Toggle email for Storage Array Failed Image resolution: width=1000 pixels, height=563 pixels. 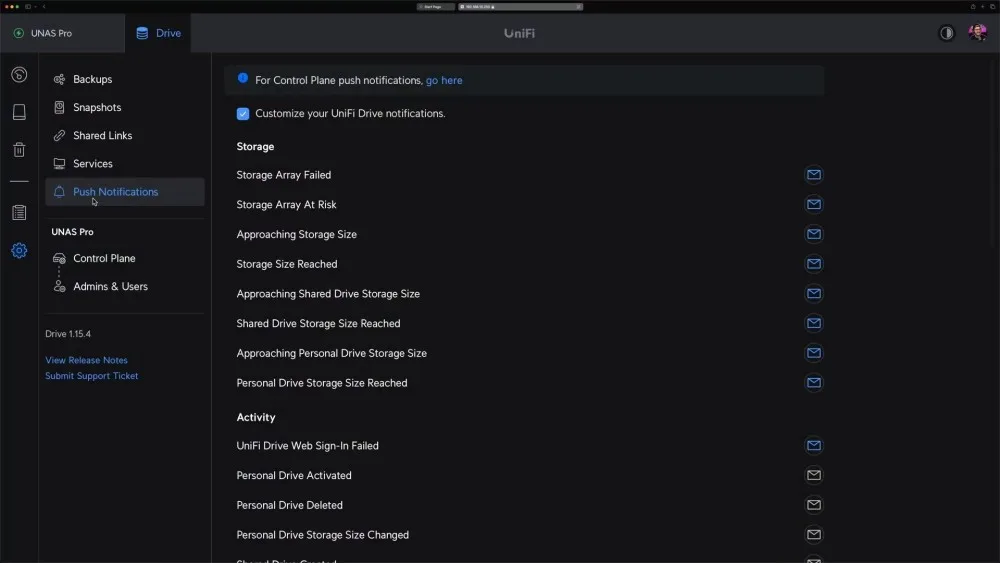coord(814,175)
